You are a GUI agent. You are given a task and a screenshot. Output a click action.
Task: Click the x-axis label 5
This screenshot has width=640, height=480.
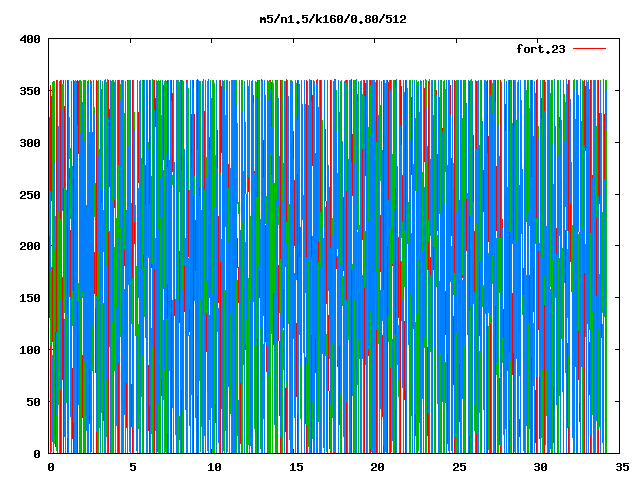(133, 467)
